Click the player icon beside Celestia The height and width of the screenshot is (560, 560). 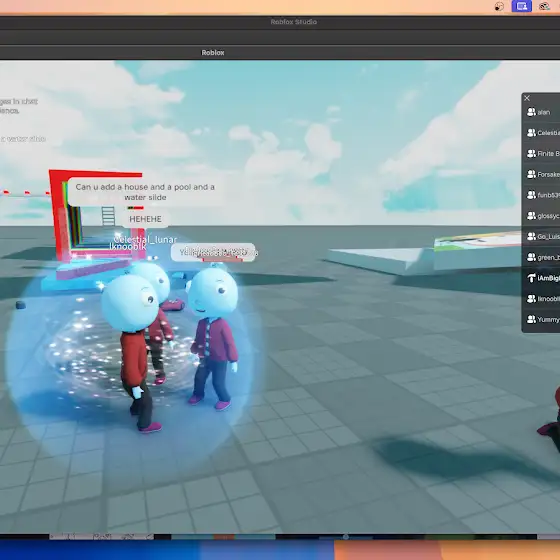click(531, 133)
